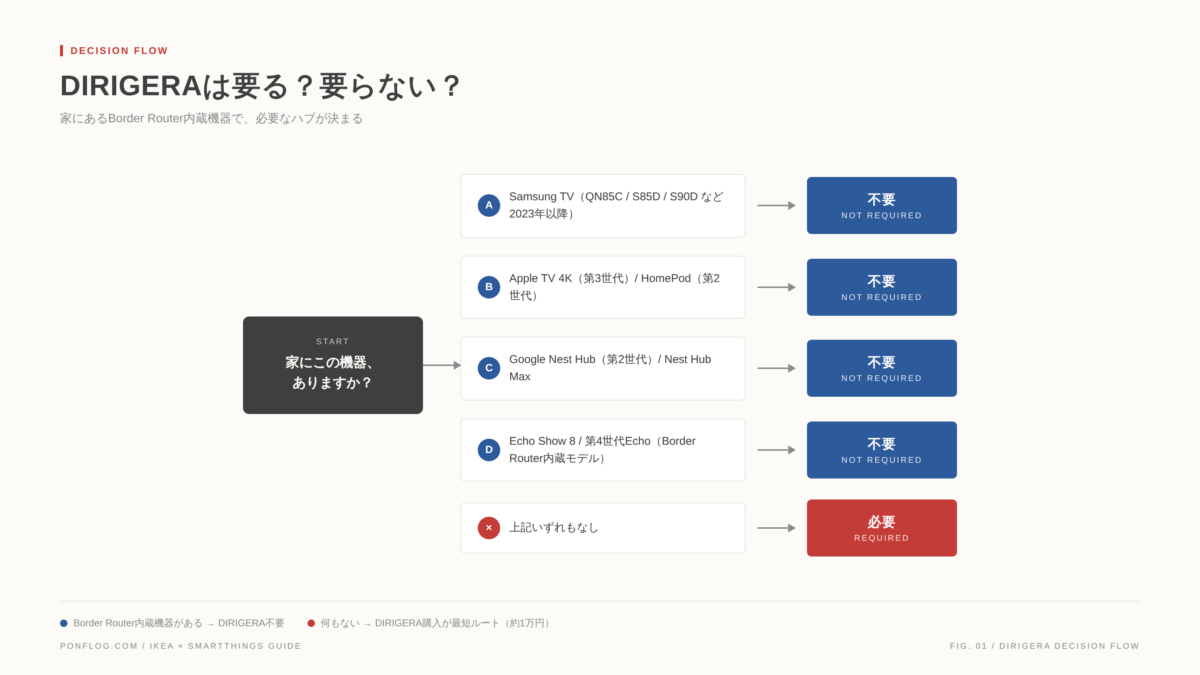The width and height of the screenshot is (1200, 675).
Task: Select the Echo Show 8 option card
Action: point(603,450)
